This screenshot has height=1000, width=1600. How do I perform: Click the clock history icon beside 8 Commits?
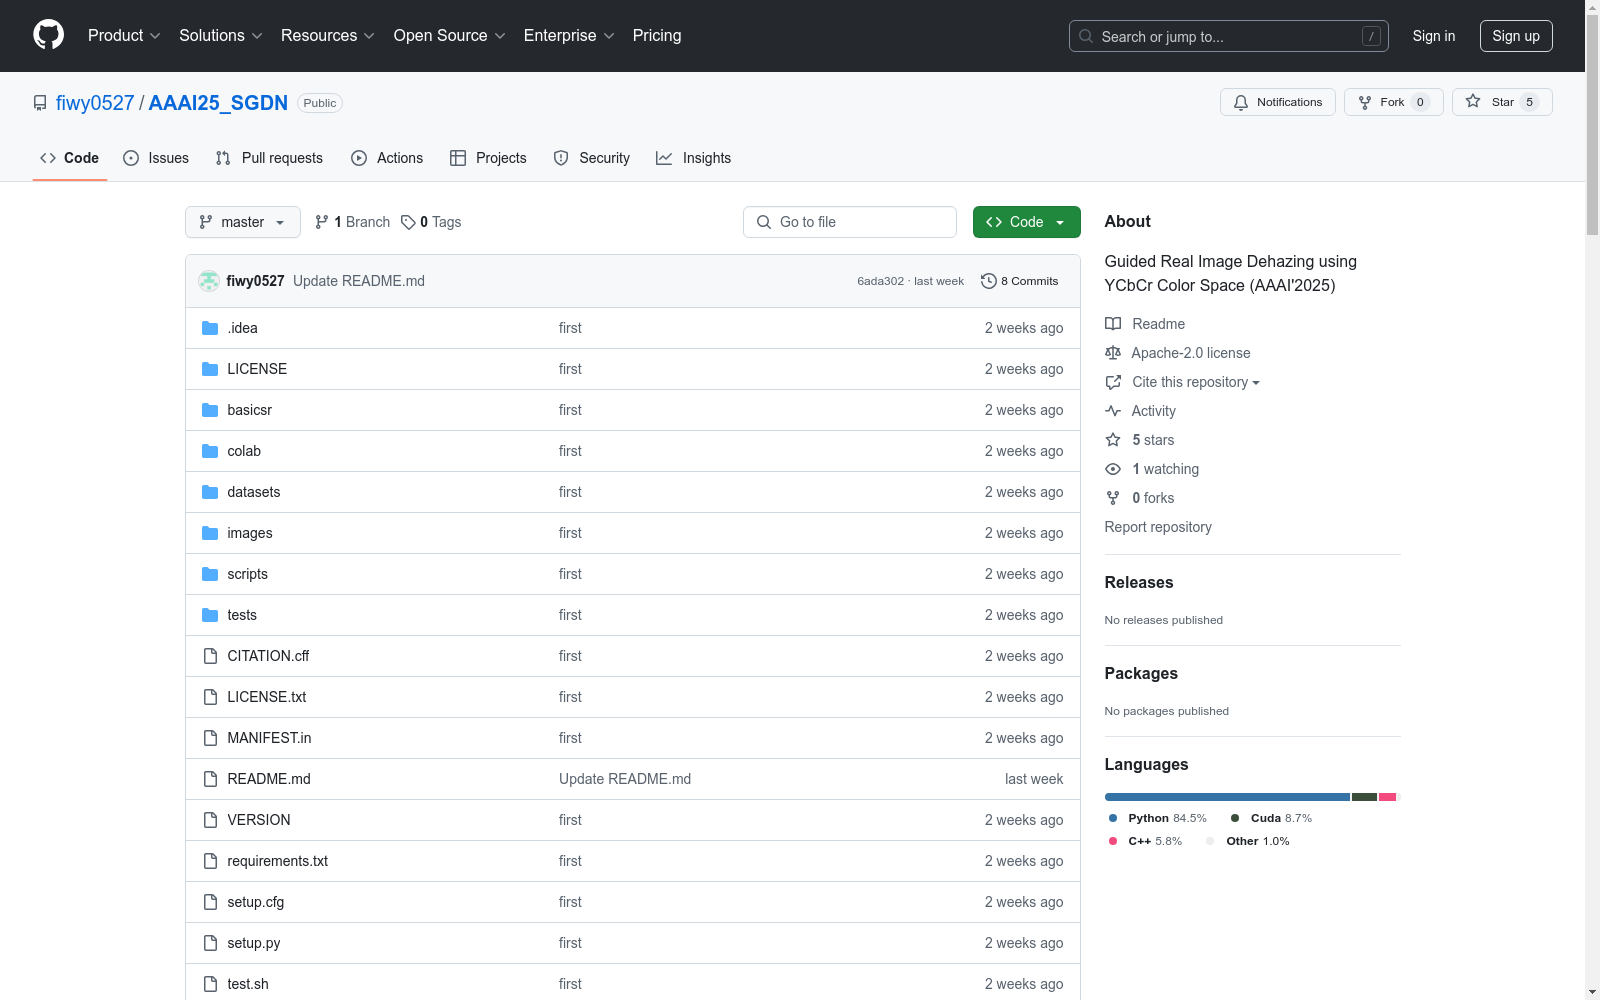(989, 281)
